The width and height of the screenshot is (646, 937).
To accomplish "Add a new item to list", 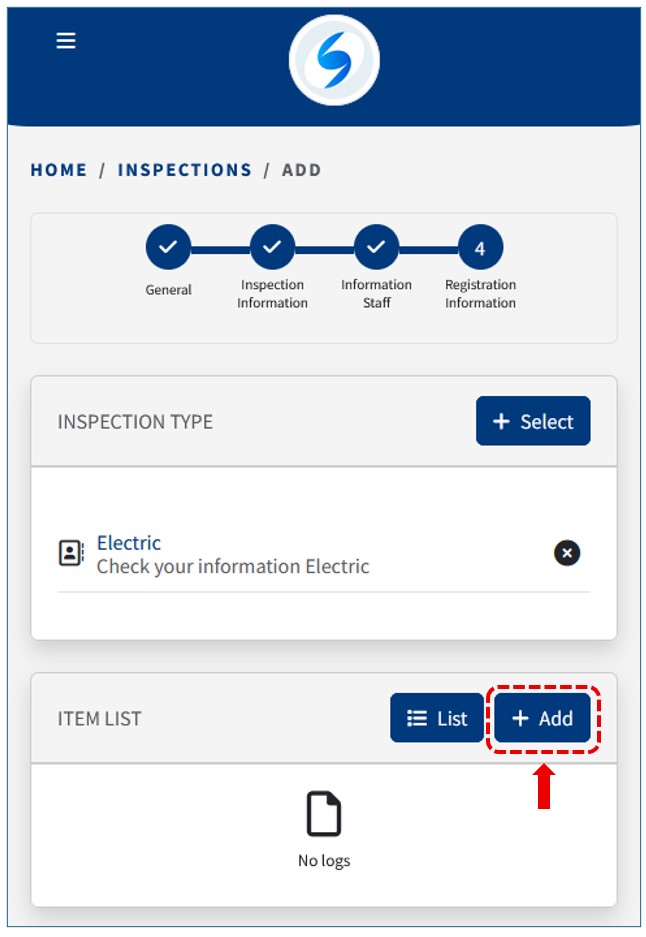I will click(x=542, y=718).
